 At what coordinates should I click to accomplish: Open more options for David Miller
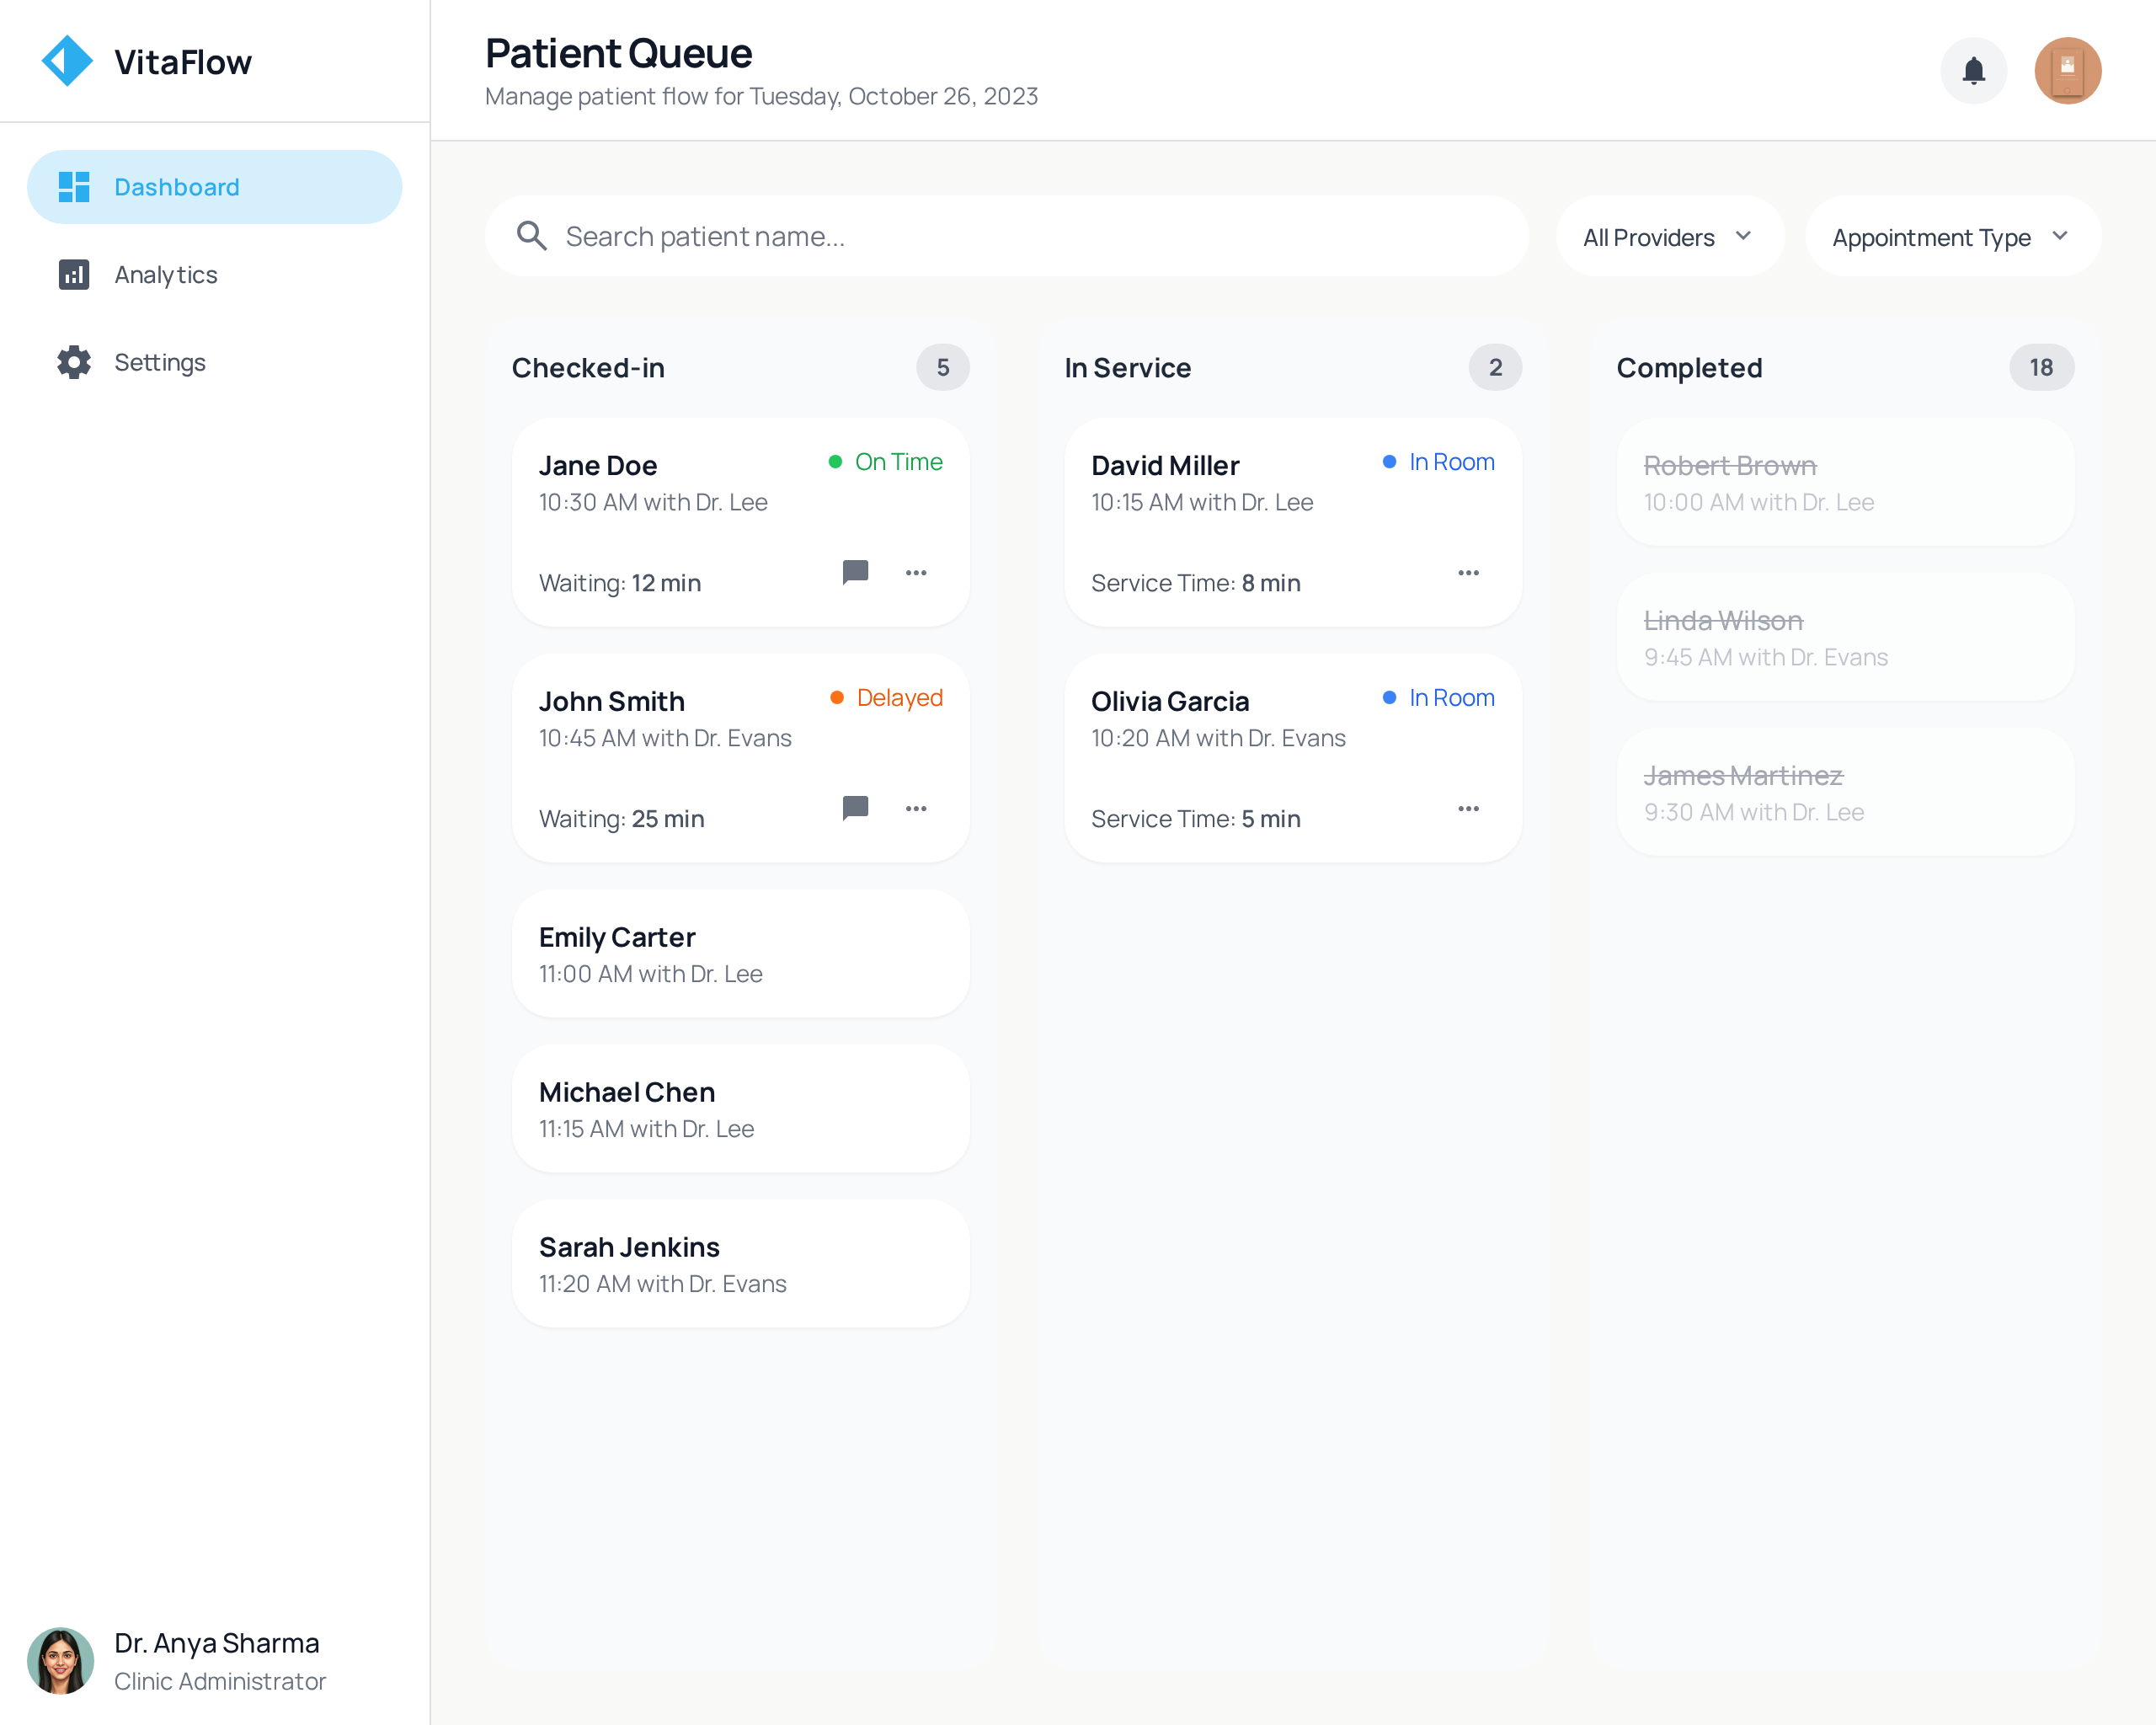pos(1468,572)
